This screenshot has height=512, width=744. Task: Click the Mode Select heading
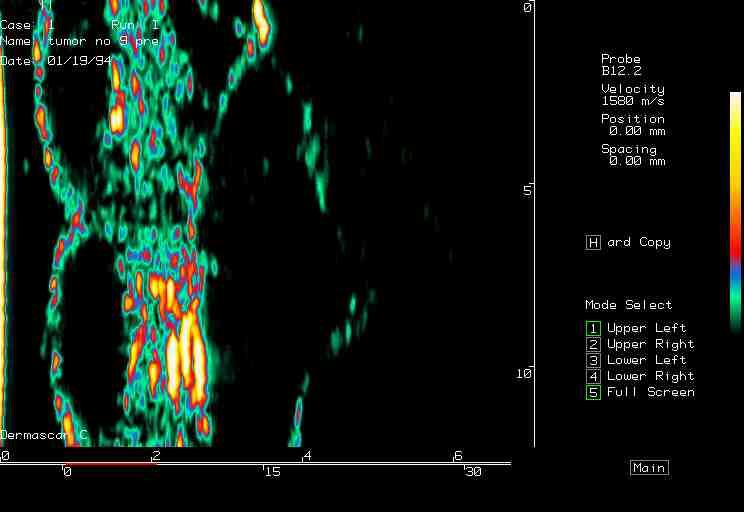coord(628,305)
